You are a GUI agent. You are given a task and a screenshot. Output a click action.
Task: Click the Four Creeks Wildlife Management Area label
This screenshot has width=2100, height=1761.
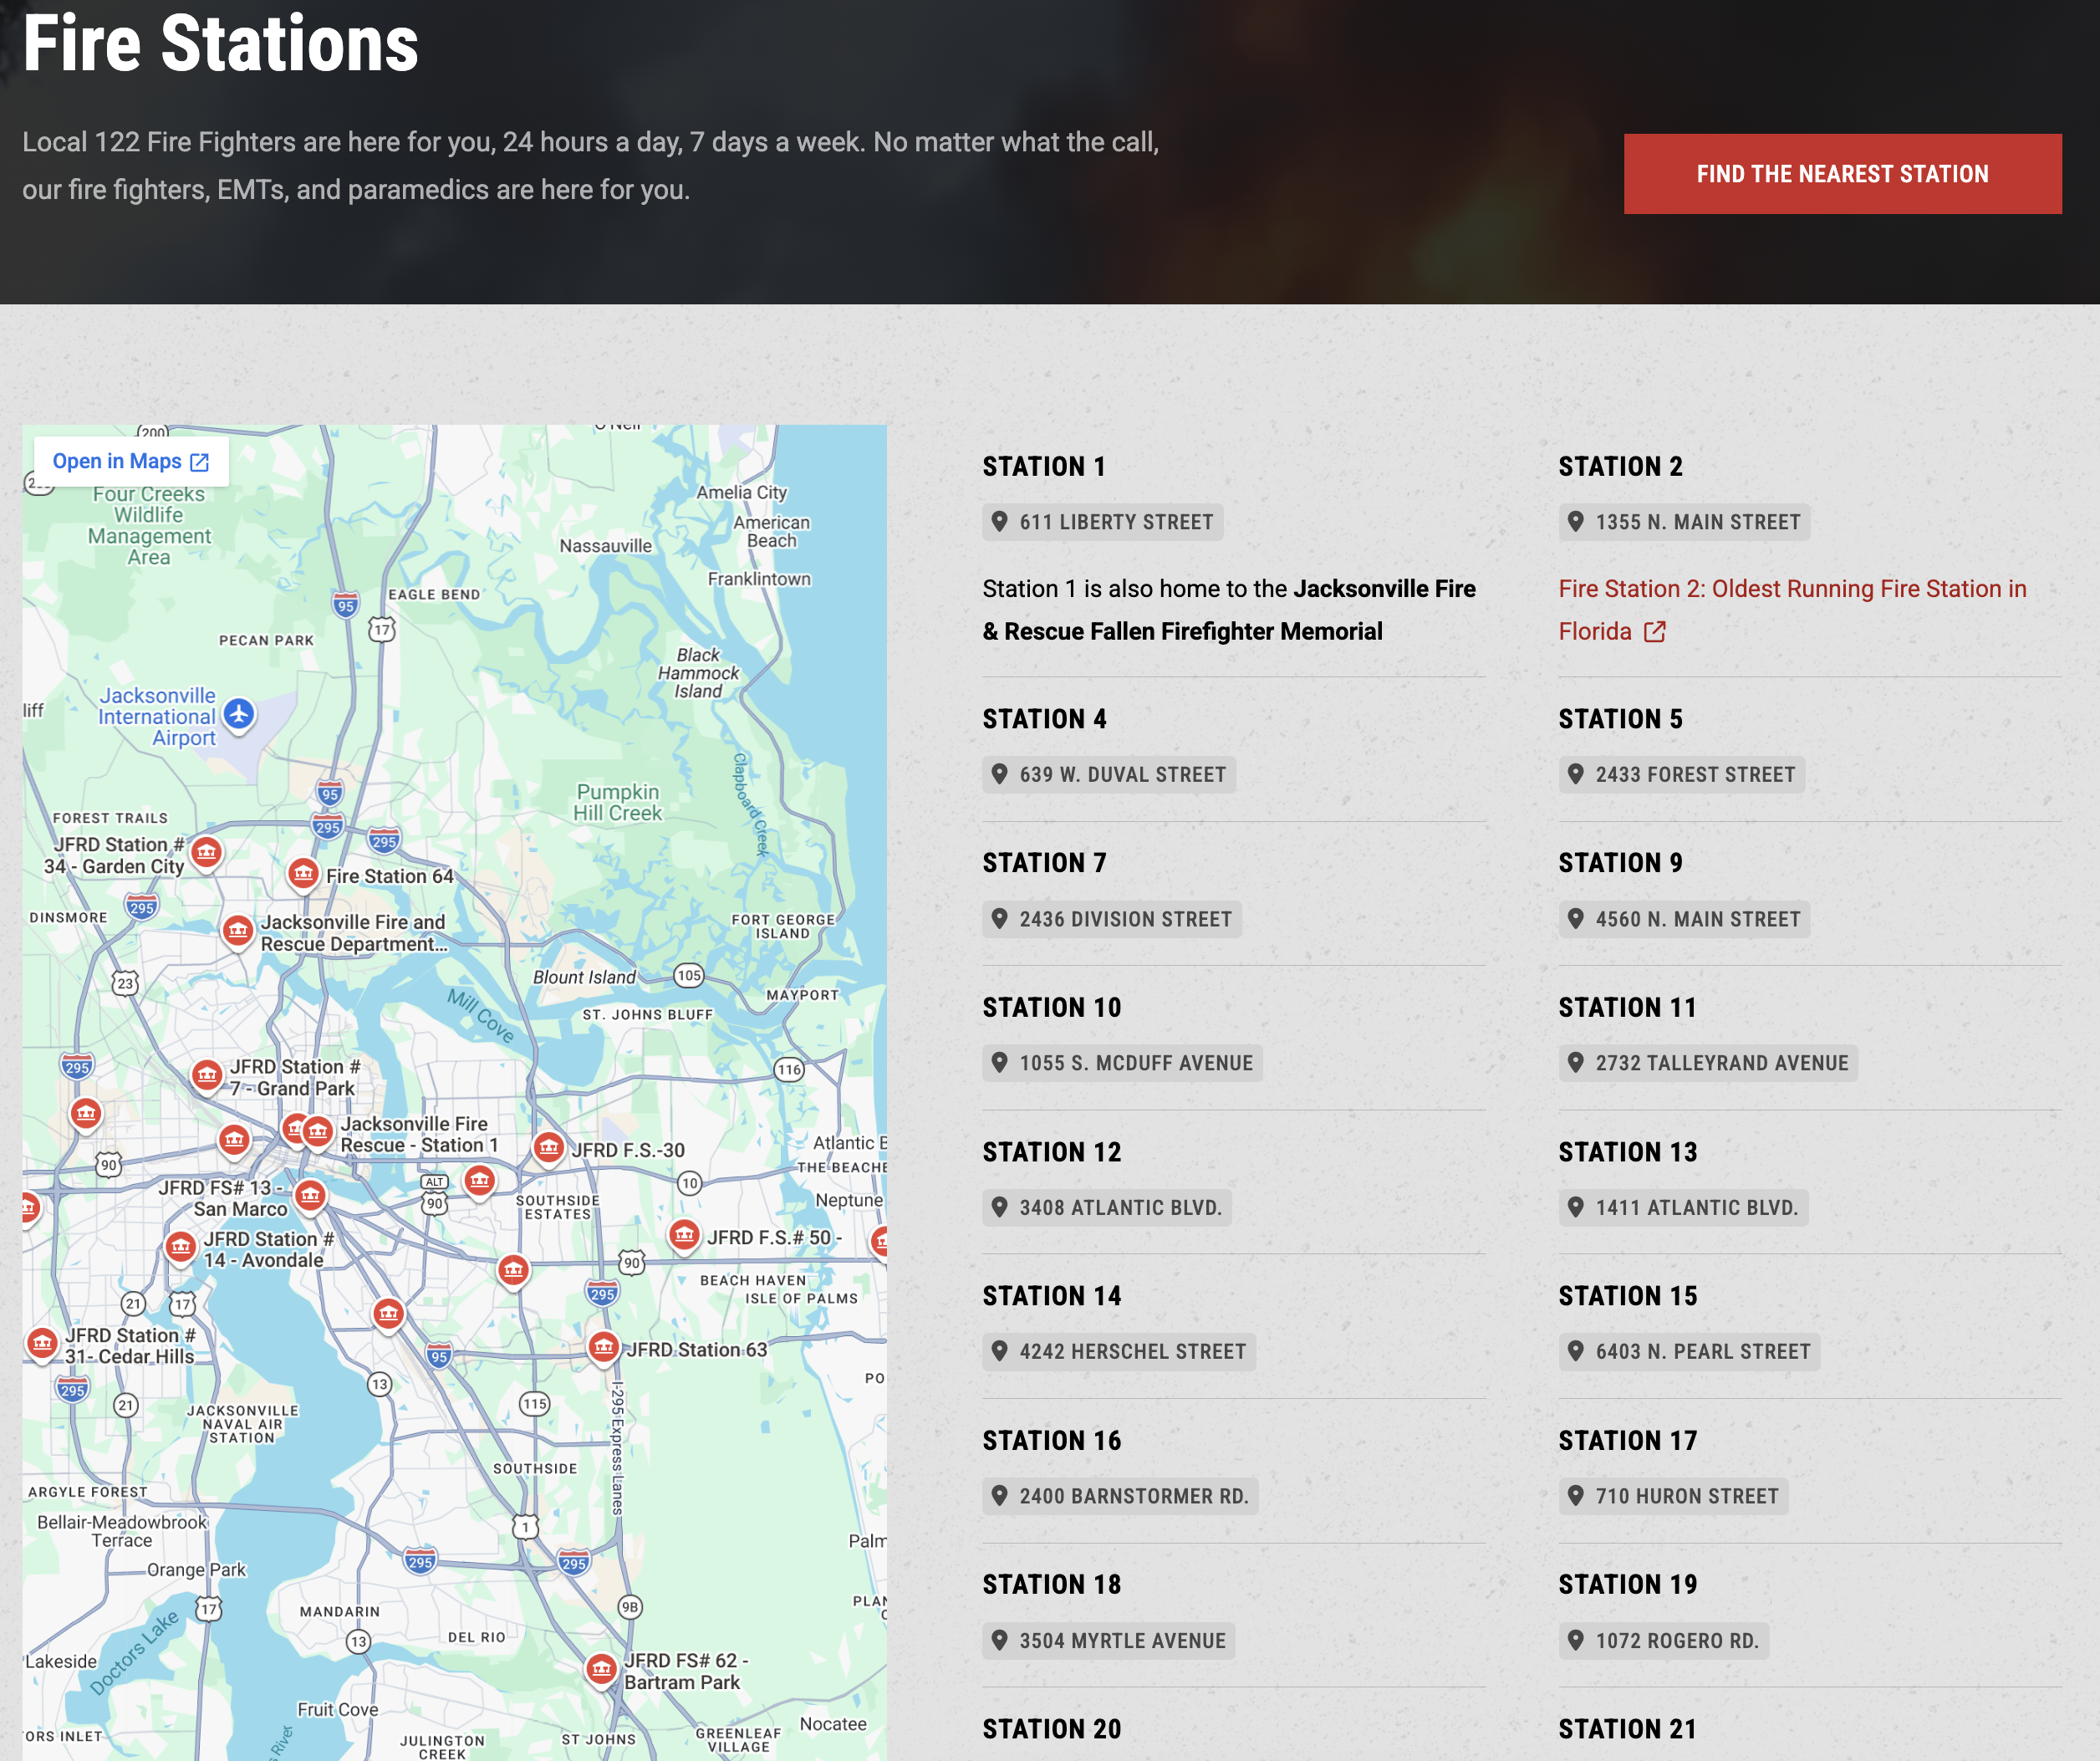coord(149,525)
